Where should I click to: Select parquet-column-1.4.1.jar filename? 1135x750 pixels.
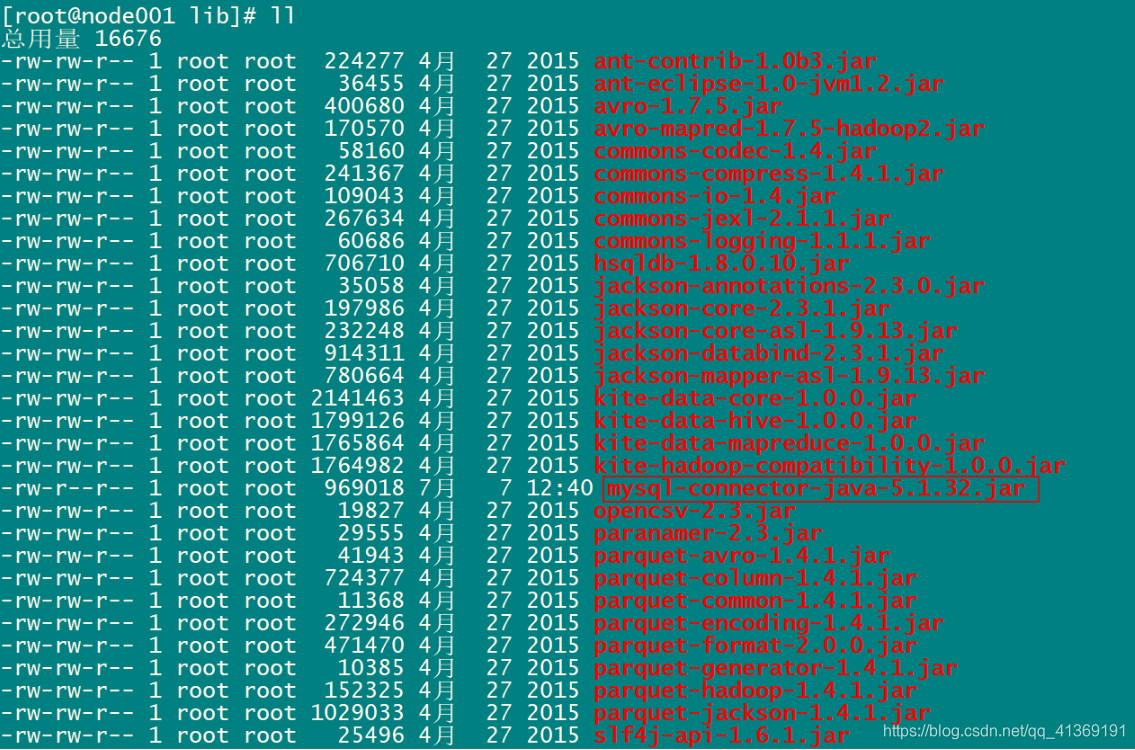click(756, 578)
